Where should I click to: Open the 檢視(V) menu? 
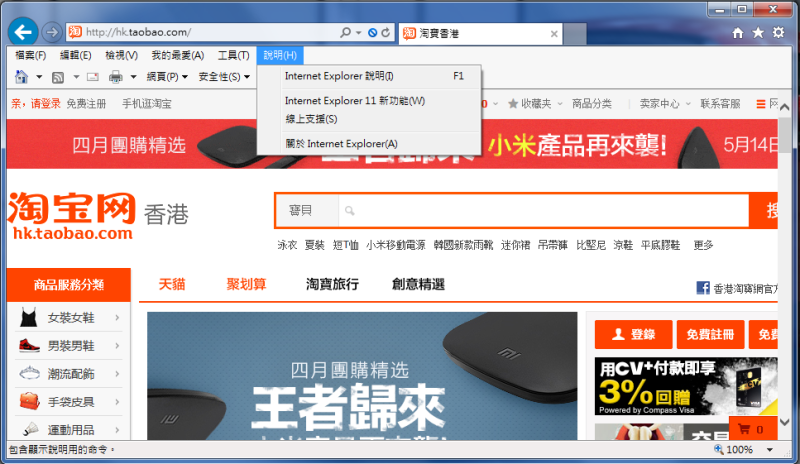click(121, 55)
